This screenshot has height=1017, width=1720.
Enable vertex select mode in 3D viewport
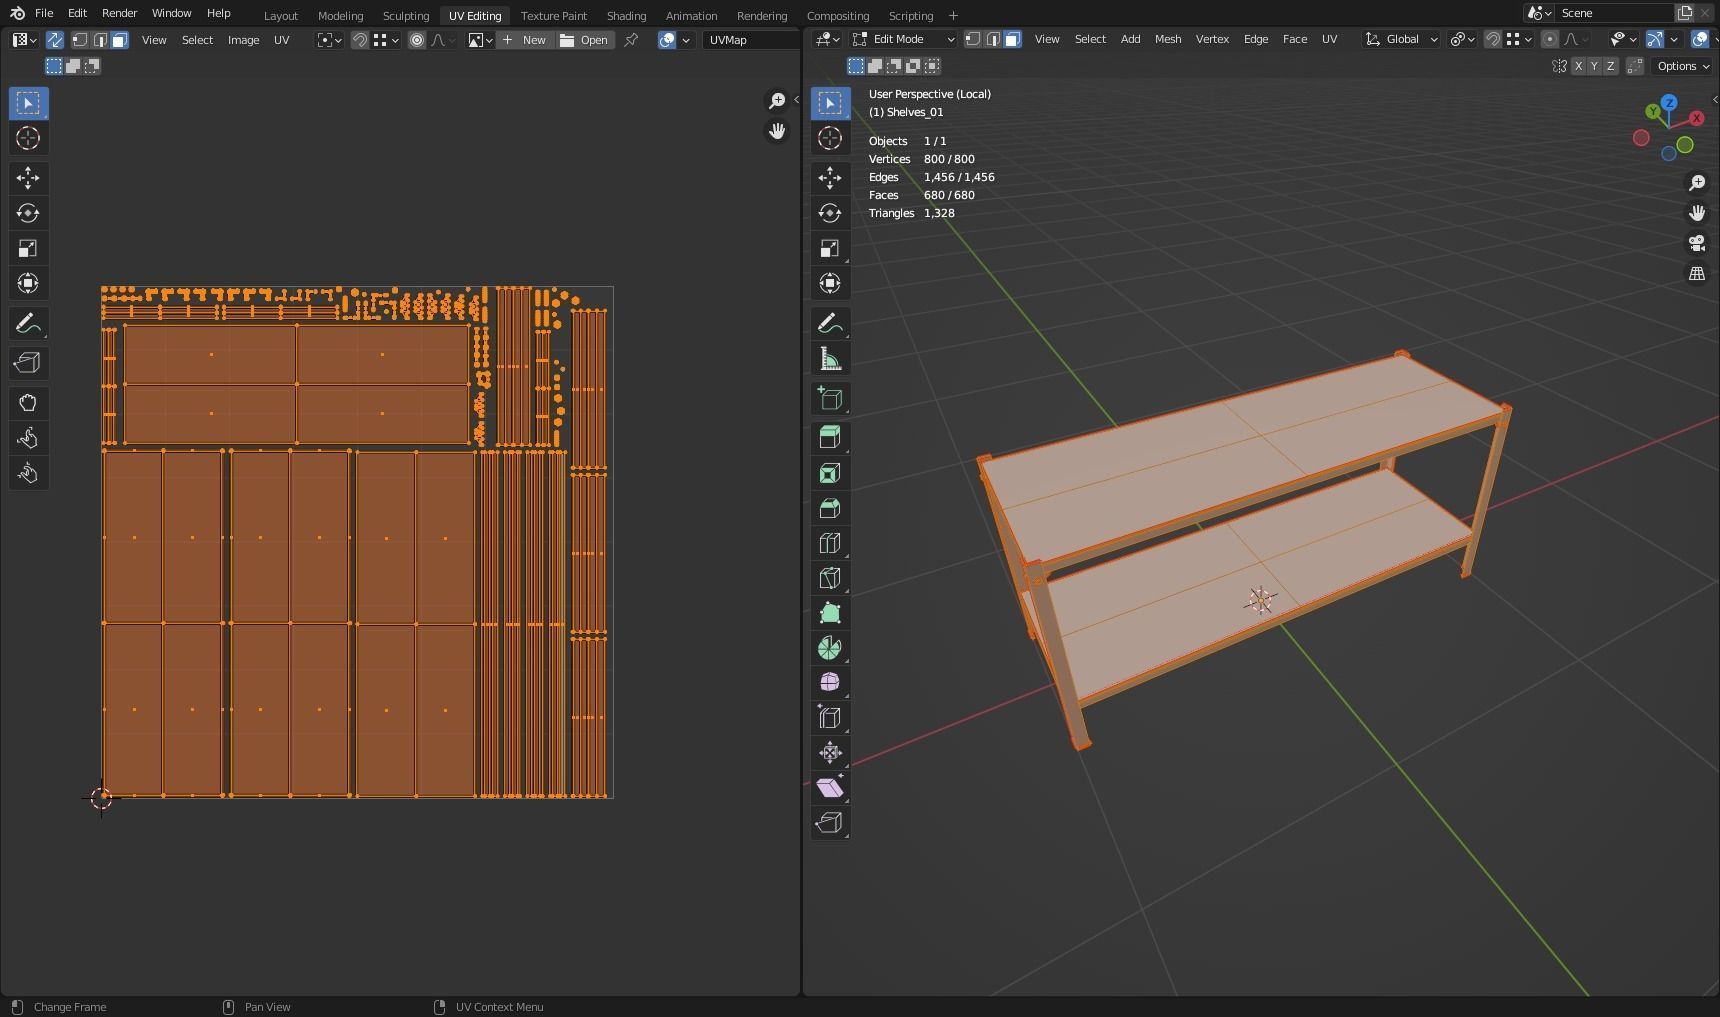tap(972, 39)
